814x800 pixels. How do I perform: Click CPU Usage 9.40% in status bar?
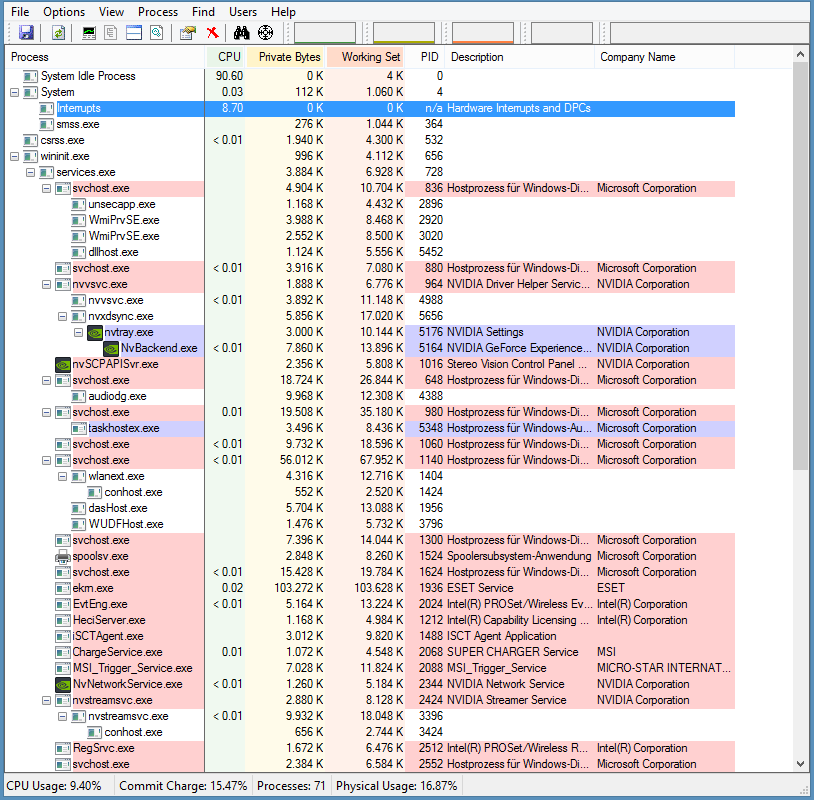[x=54, y=786]
